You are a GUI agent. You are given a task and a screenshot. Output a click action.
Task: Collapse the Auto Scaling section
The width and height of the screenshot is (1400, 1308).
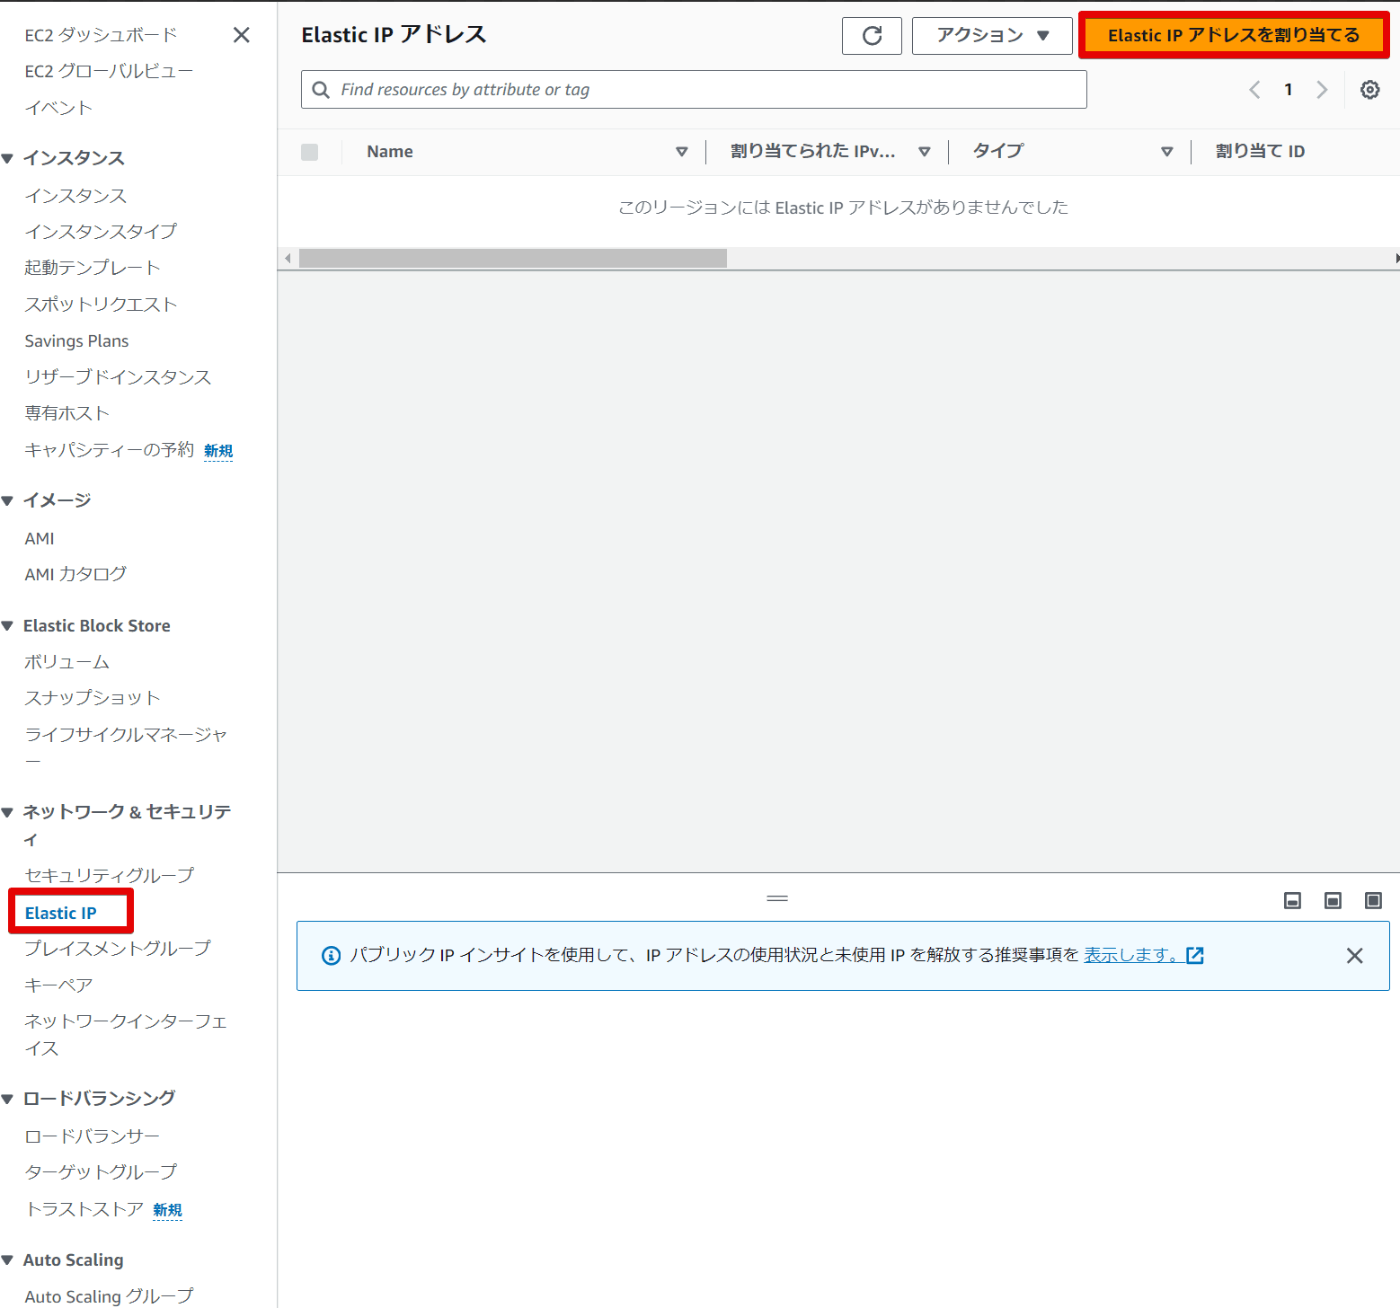click(8, 1260)
